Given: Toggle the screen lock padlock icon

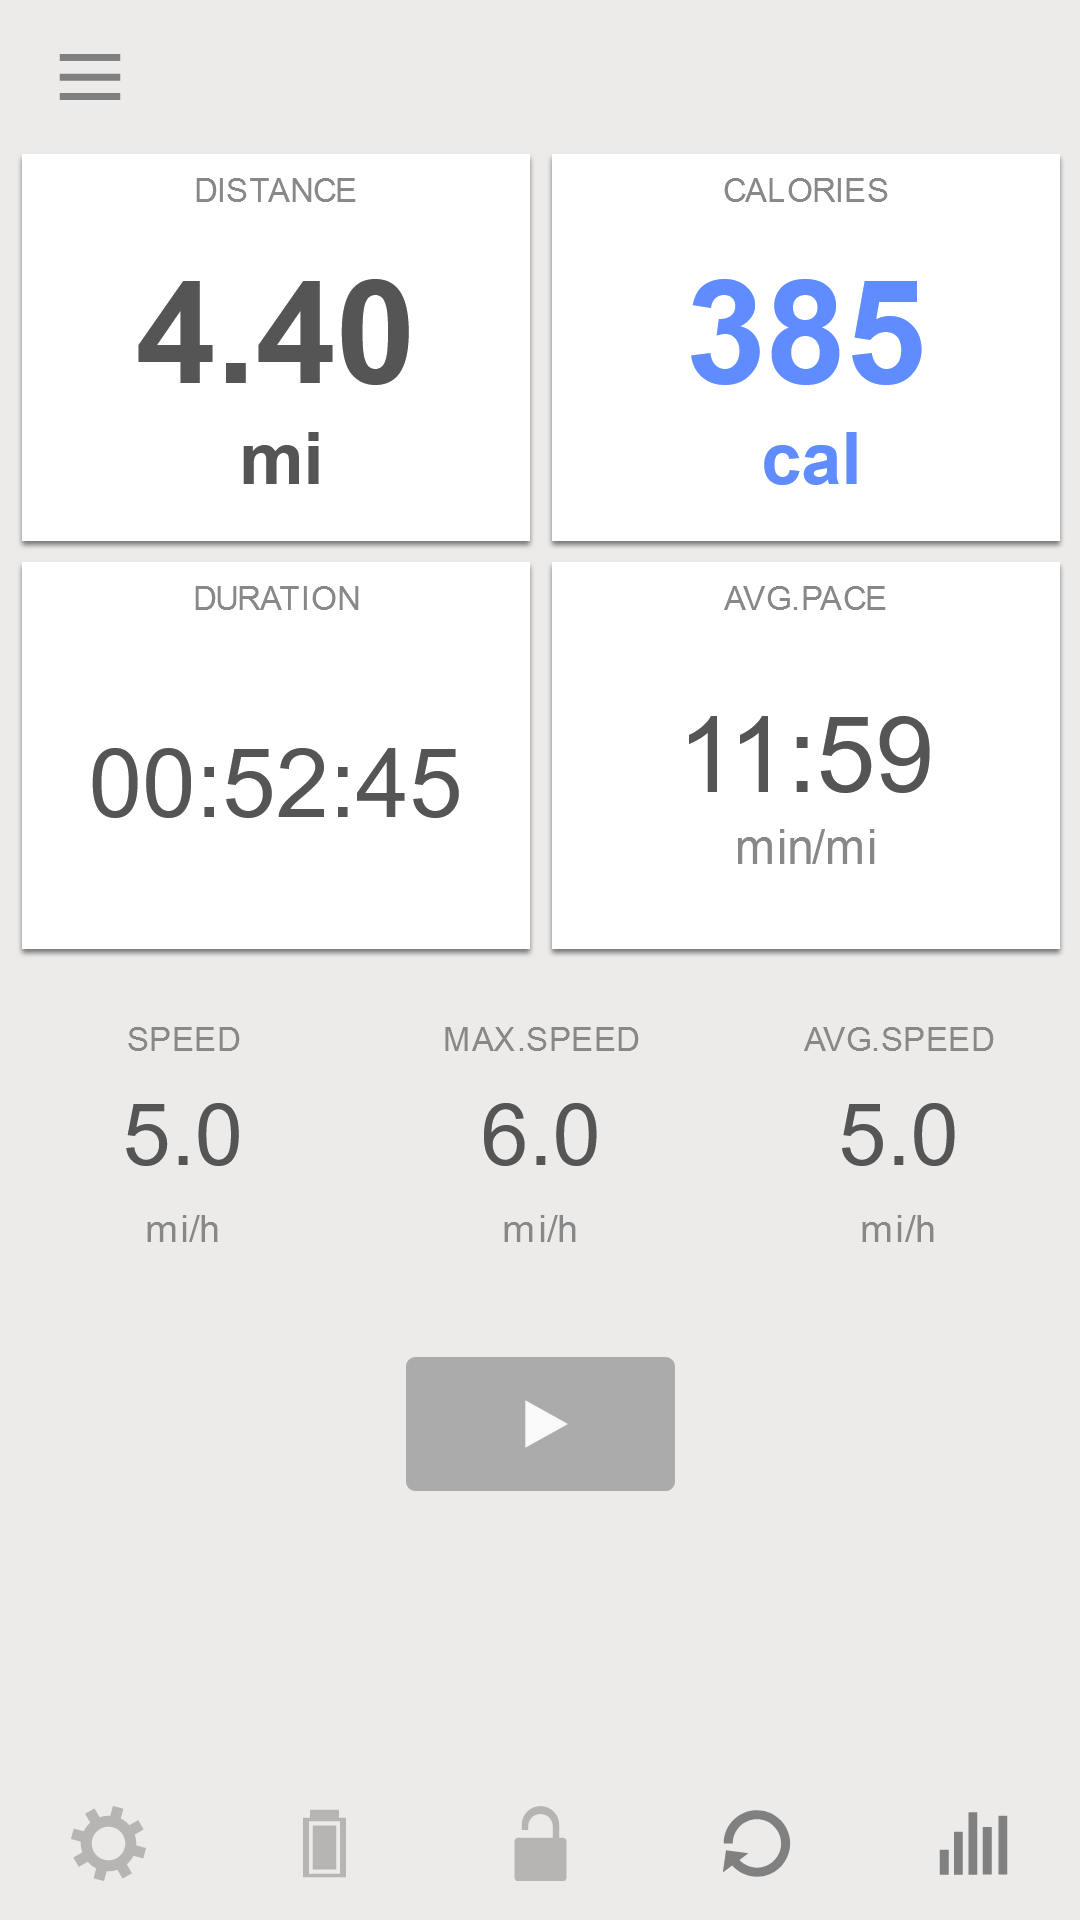Looking at the screenshot, I should pyautogui.click(x=540, y=1843).
